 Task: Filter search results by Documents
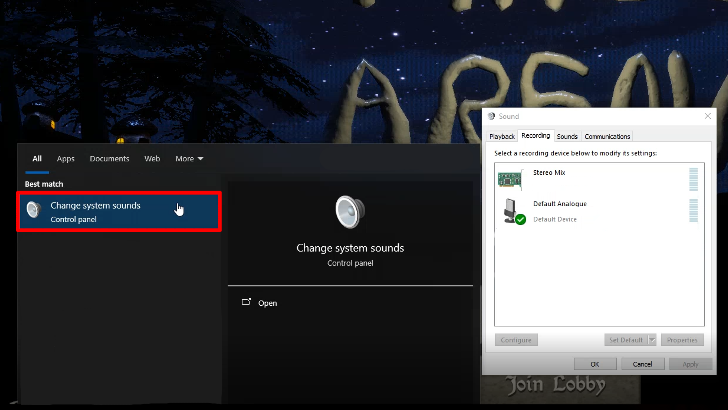110,159
